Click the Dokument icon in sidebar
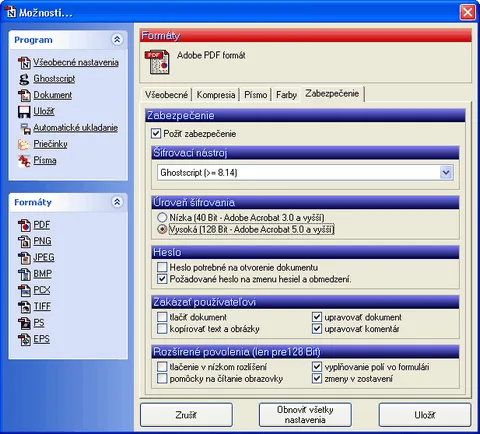Image resolution: width=480 pixels, height=434 pixels. [24, 95]
